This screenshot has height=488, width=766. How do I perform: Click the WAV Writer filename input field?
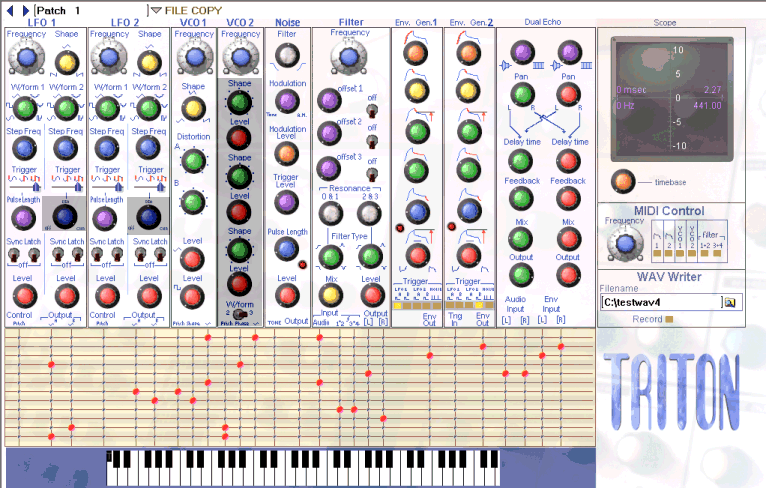click(x=660, y=301)
